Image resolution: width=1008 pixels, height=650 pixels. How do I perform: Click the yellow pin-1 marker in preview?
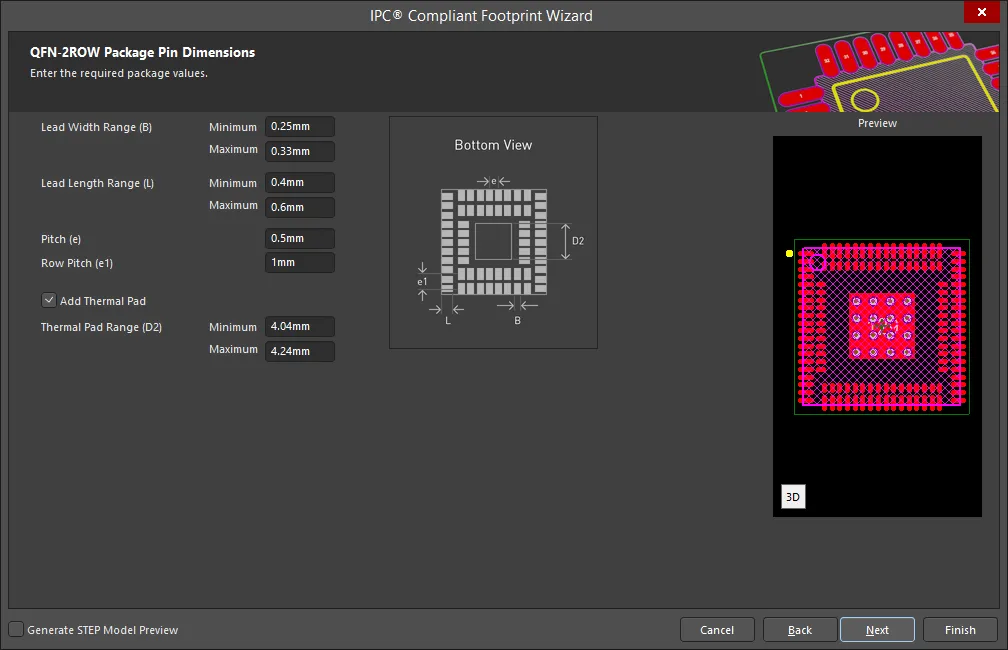[x=789, y=253]
